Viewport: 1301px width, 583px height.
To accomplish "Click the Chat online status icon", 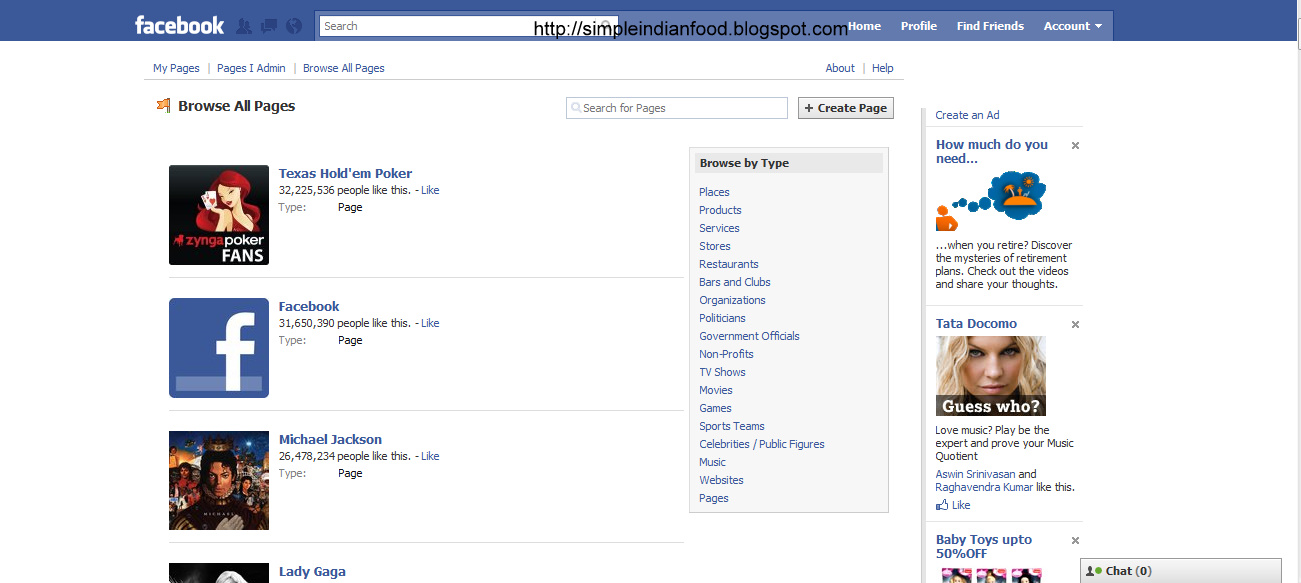I will click(1094, 571).
